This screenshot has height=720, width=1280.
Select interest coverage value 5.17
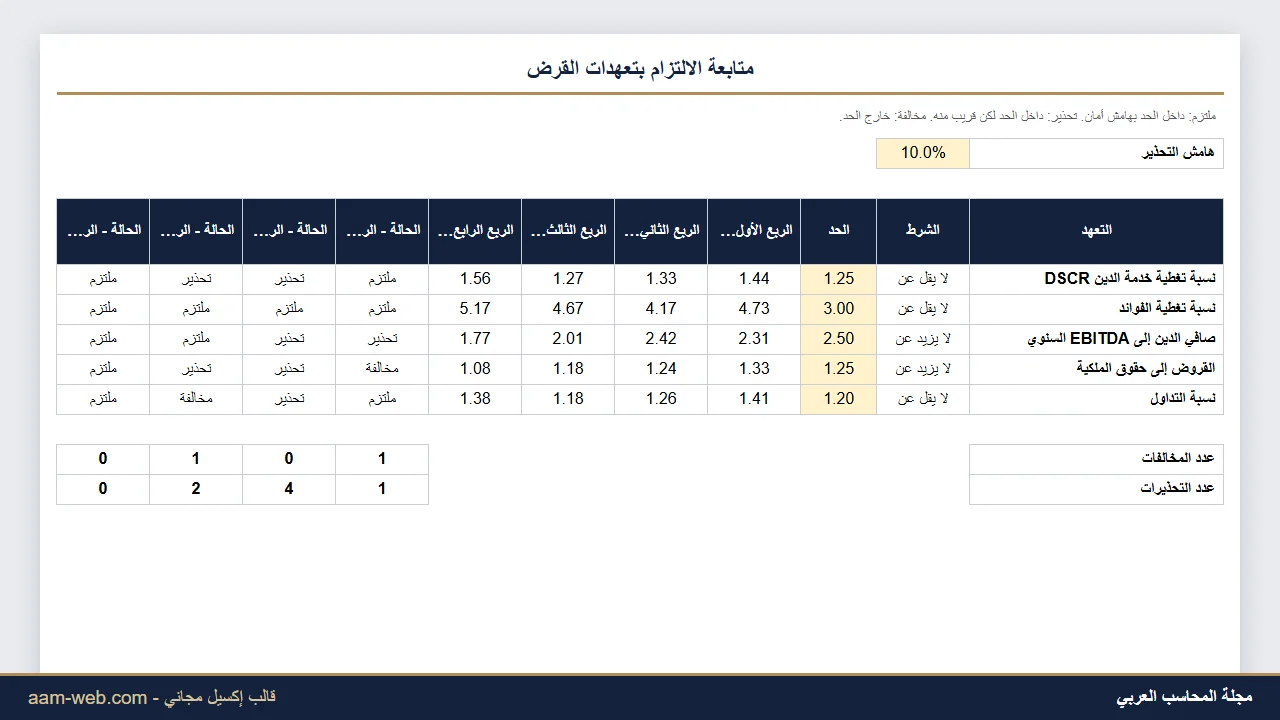point(475,309)
